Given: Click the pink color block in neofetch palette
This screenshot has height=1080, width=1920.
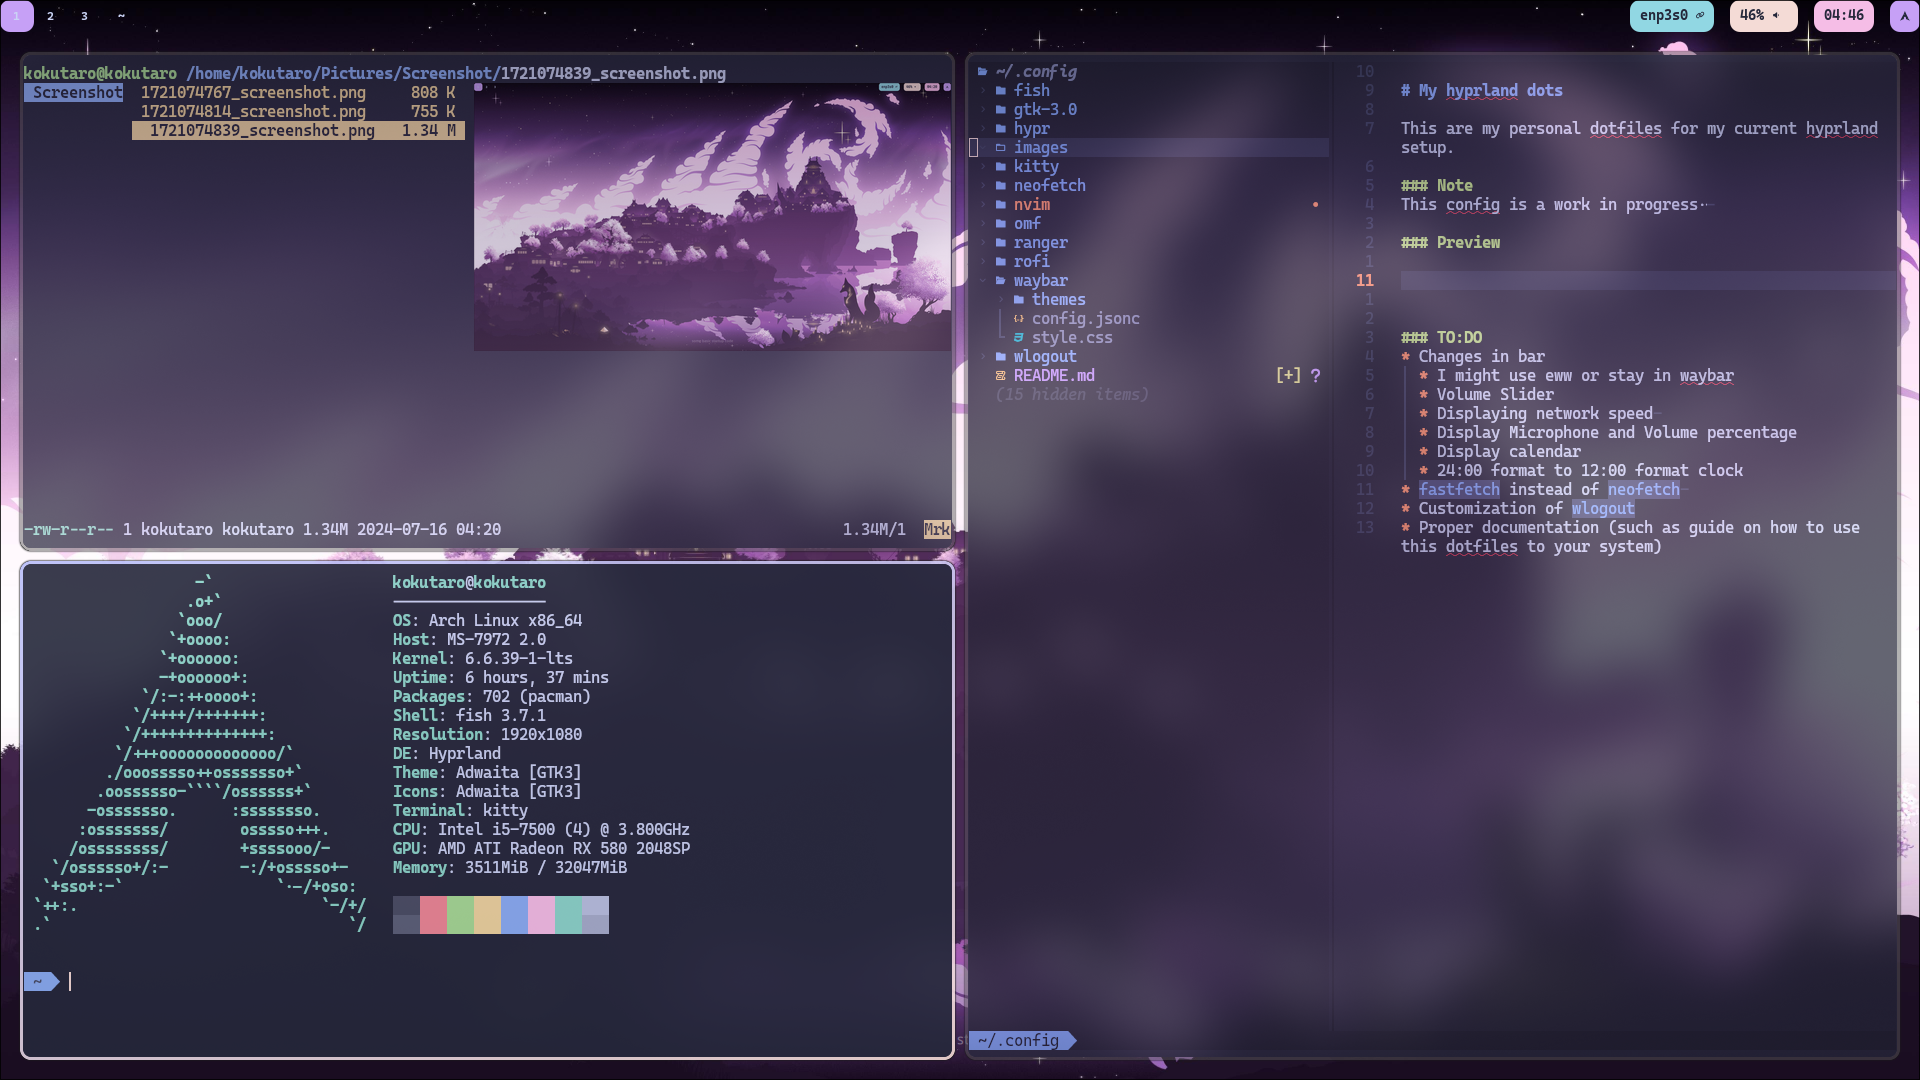Looking at the screenshot, I should (541, 914).
